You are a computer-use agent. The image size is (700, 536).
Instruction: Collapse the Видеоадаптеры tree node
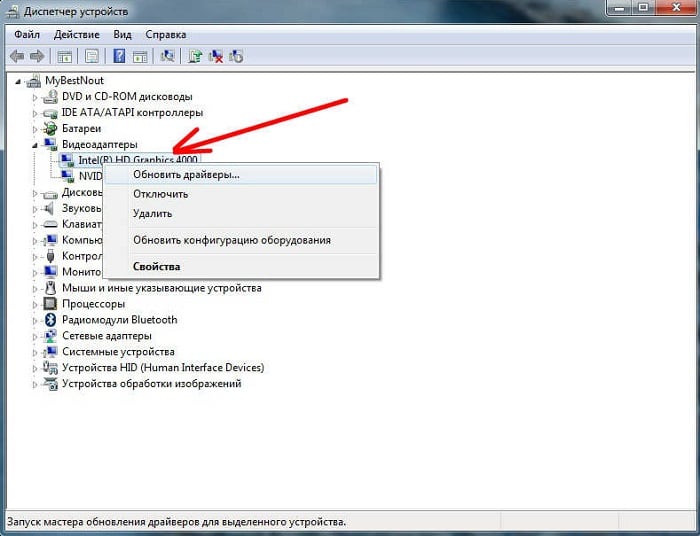[x=36, y=145]
